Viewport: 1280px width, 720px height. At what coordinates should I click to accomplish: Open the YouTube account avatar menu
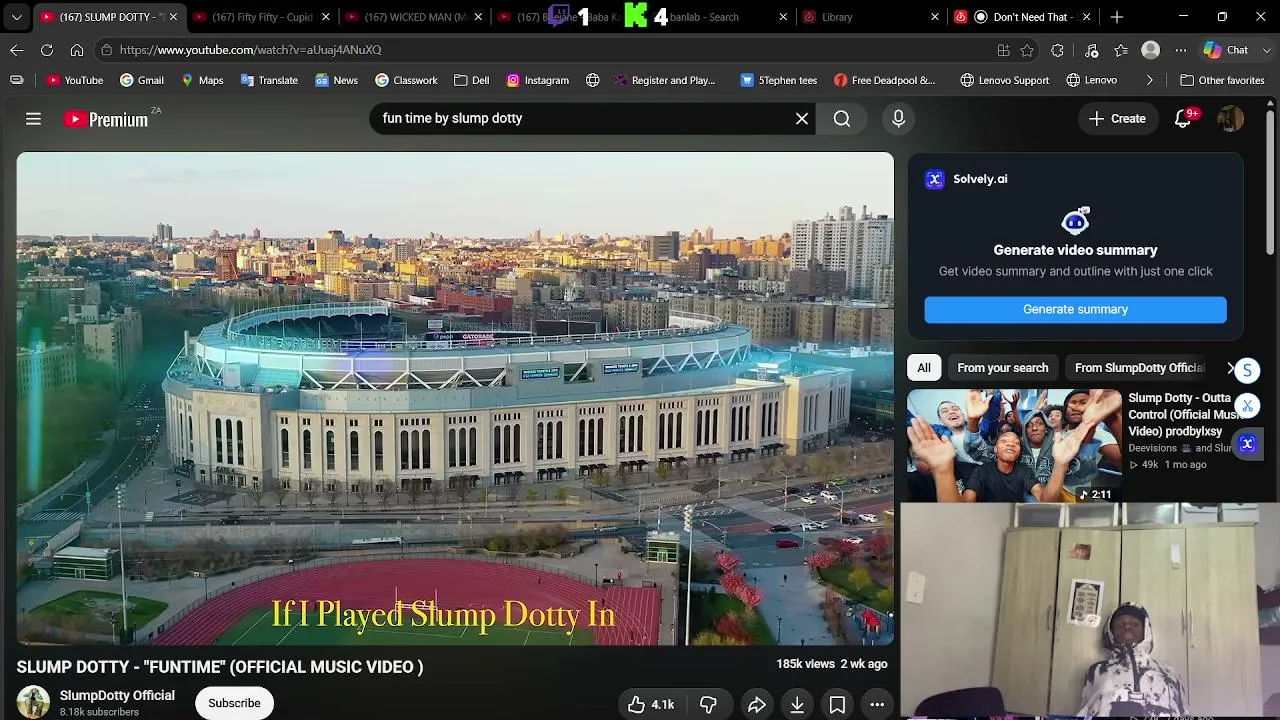coord(1230,118)
